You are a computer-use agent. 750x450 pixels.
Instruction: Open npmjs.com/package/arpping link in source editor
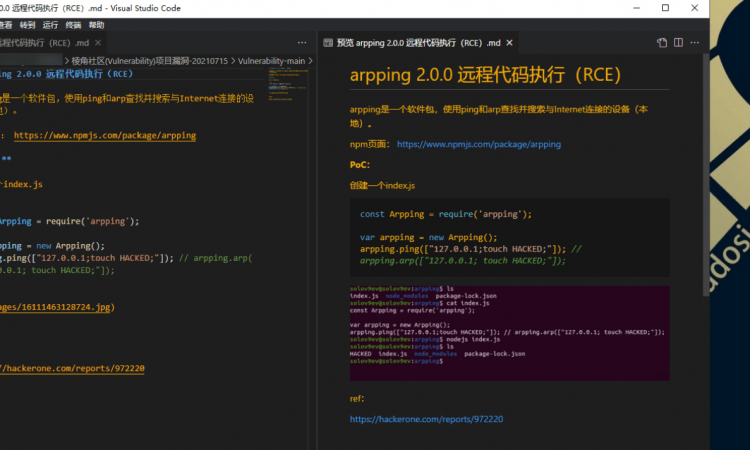click(105, 135)
